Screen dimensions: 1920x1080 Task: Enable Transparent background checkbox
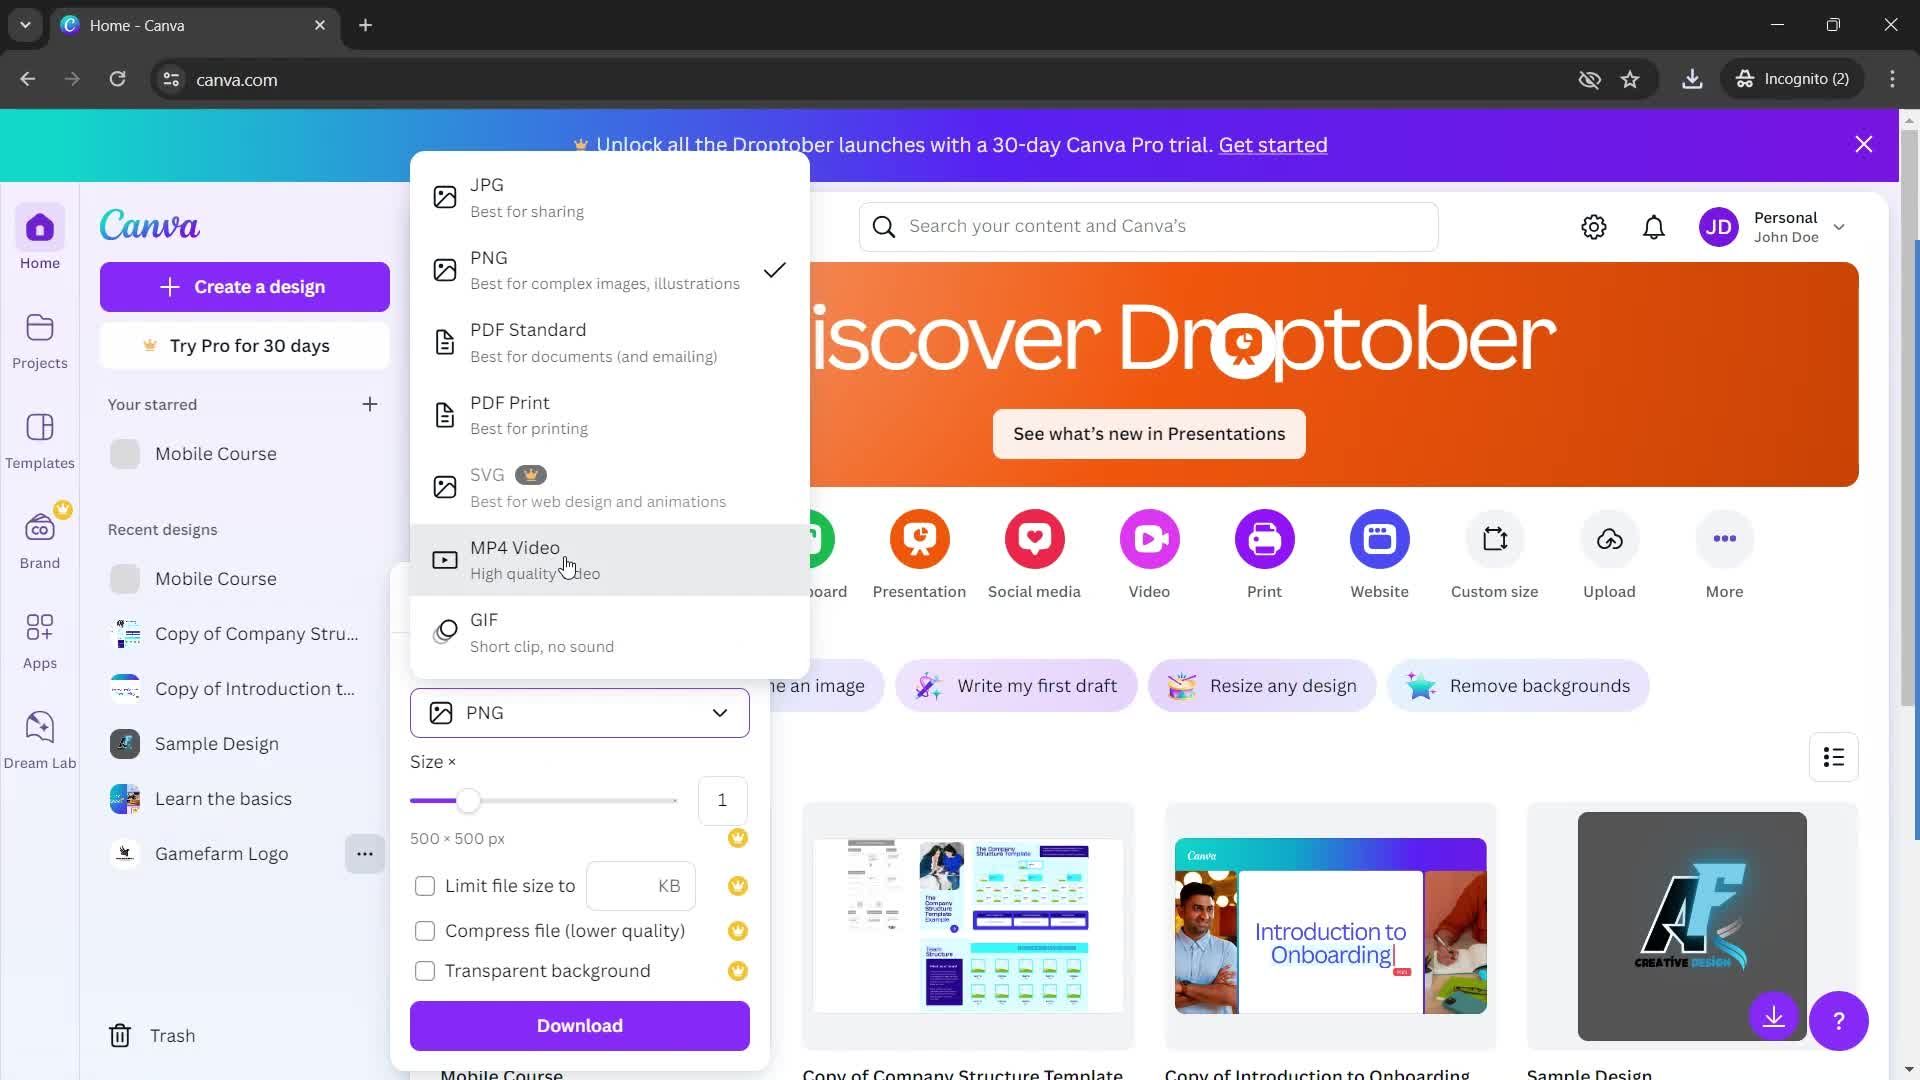[x=425, y=971]
